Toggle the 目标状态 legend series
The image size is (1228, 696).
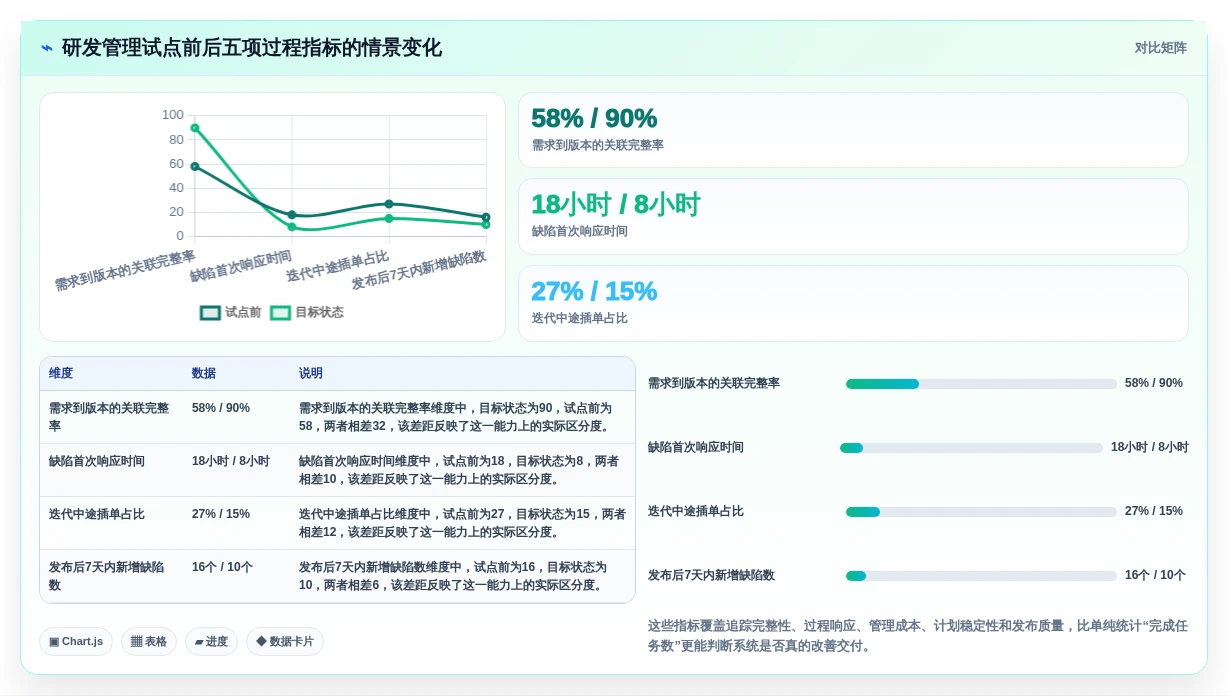(307, 312)
